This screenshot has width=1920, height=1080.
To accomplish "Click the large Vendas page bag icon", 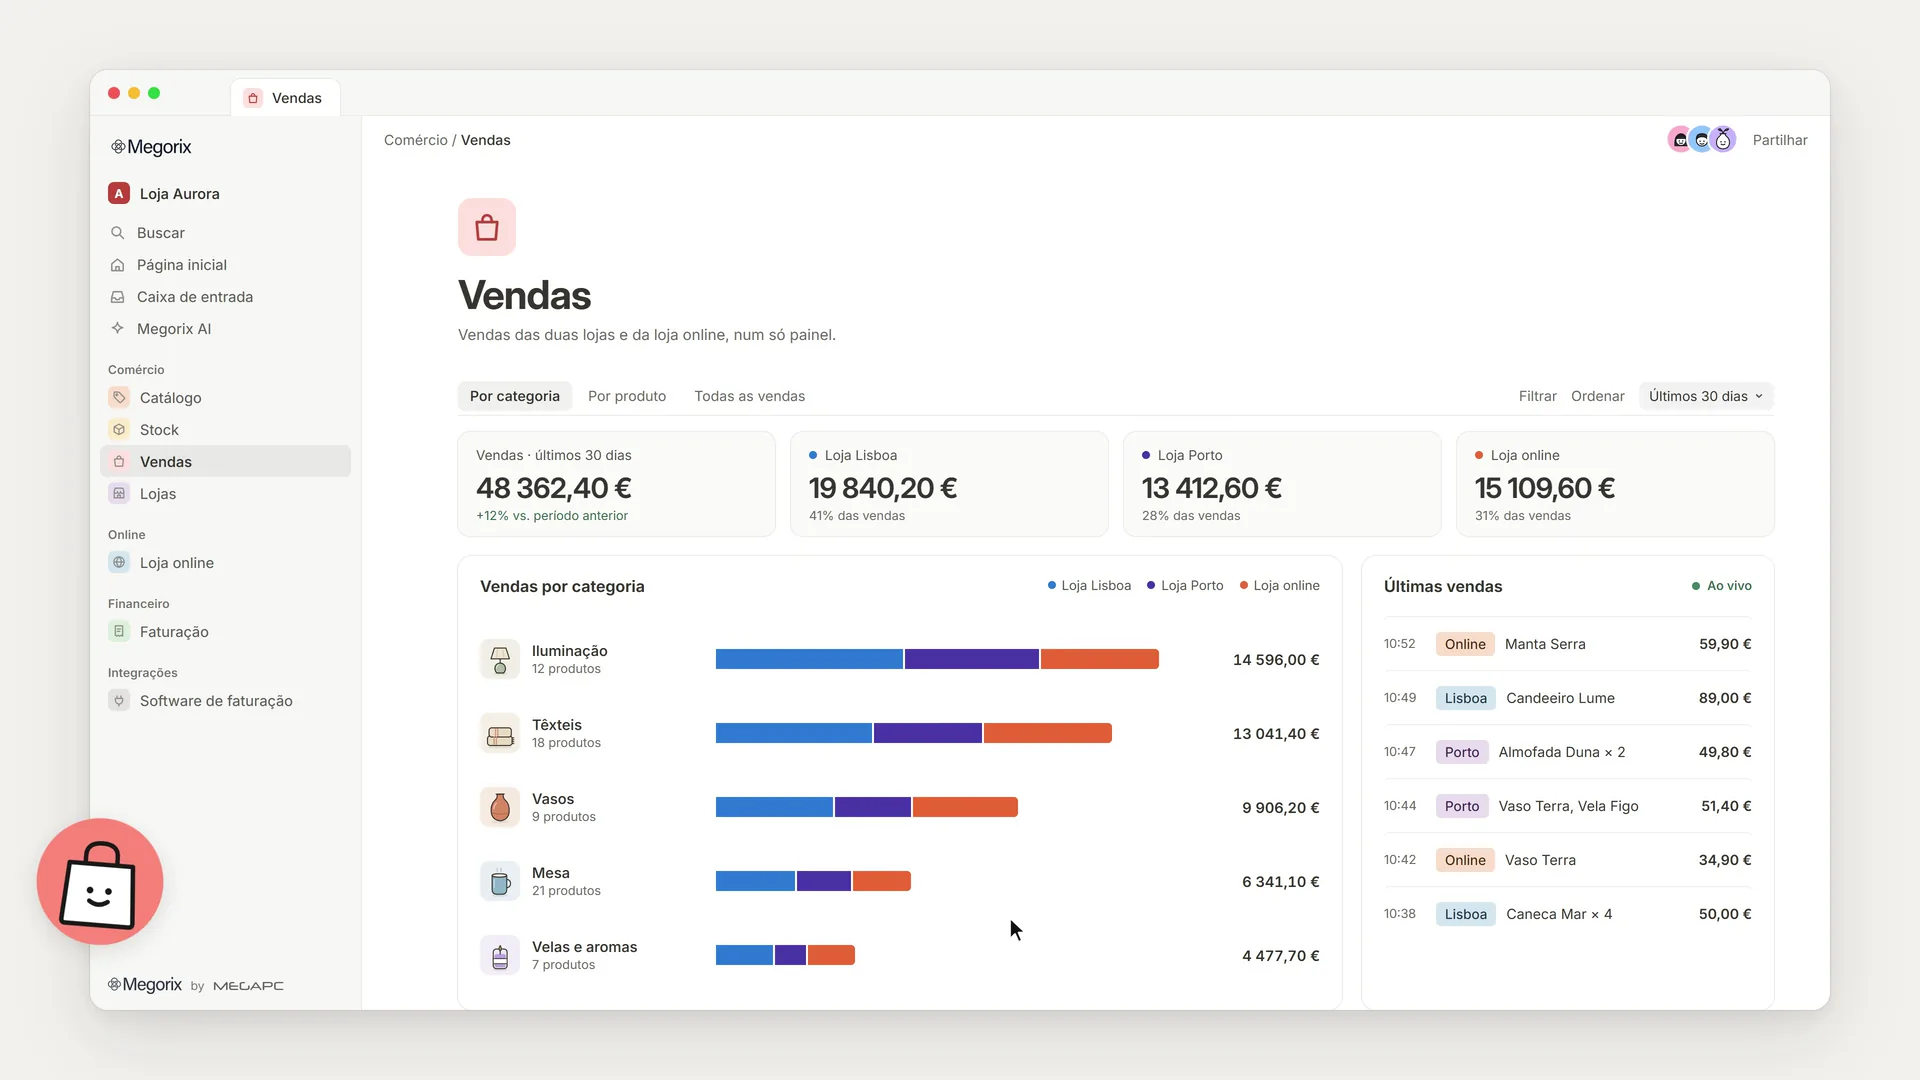I will 487,227.
